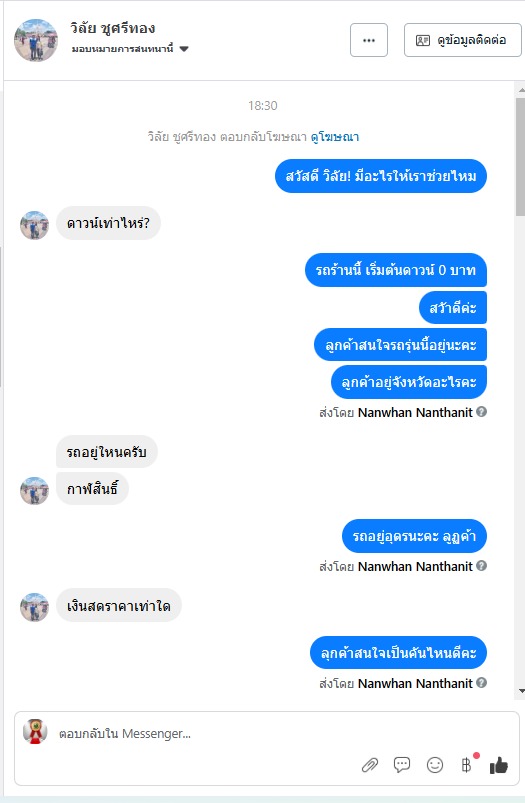Click scrollbar down arrow in chat
Screen dimensions: 525x803
521,691
